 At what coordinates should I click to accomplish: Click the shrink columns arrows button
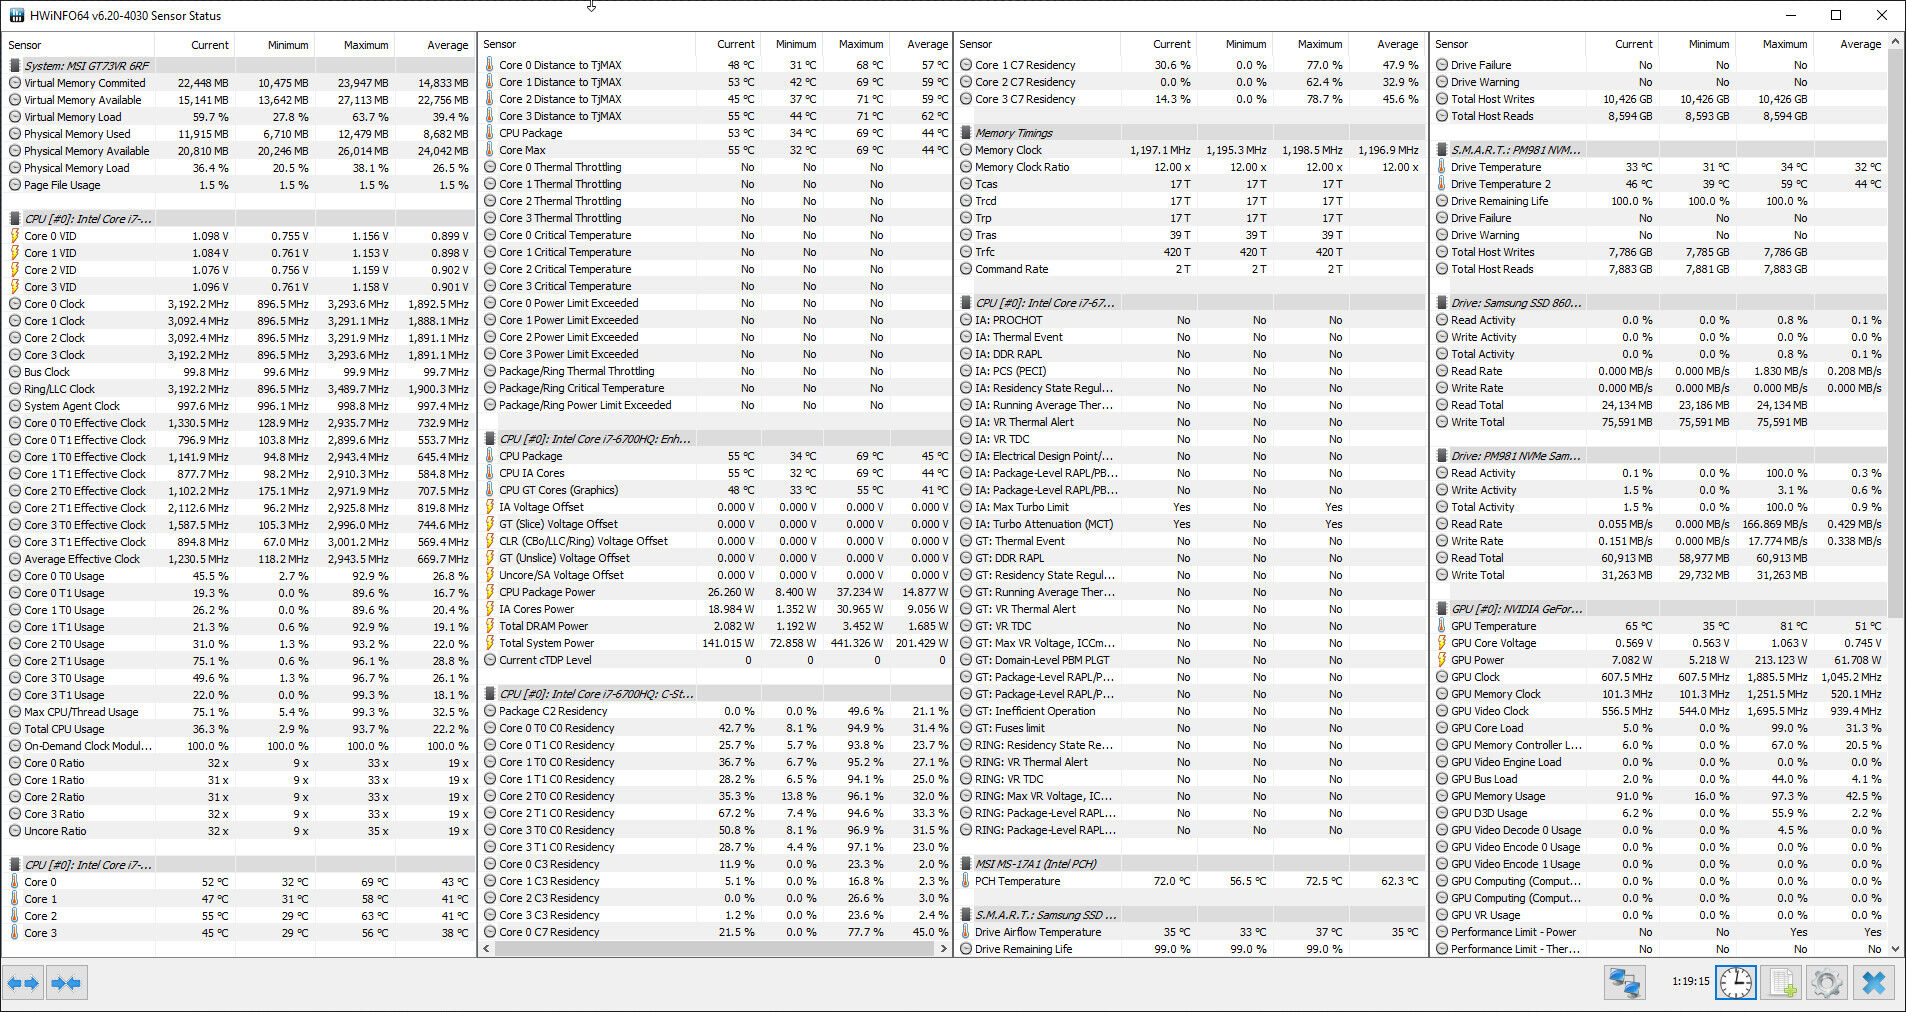click(x=67, y=983)
